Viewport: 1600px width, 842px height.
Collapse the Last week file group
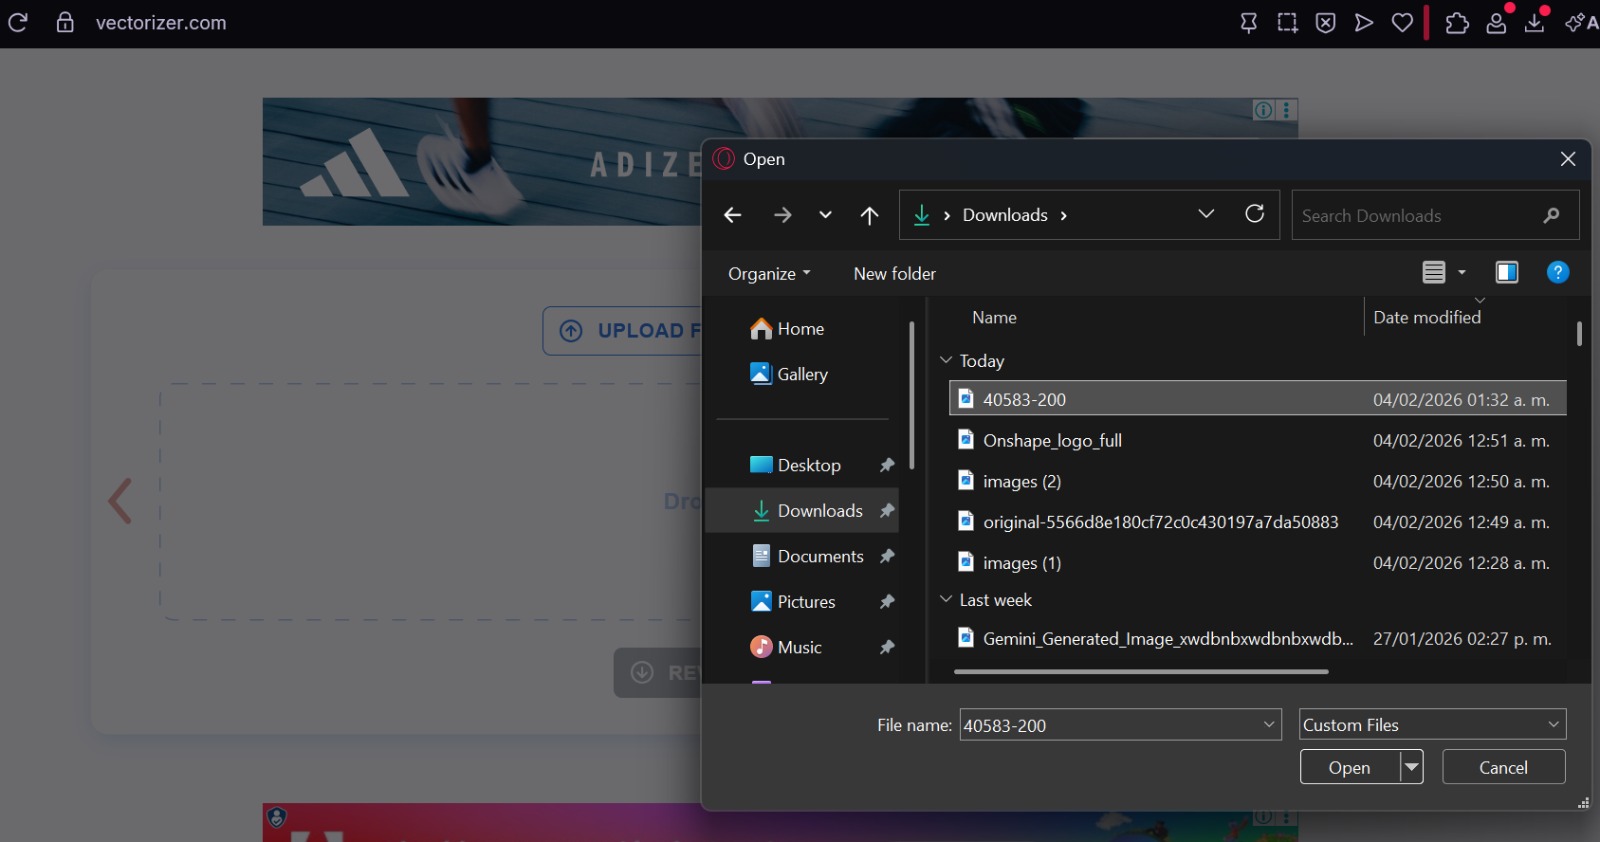[946, 599]
